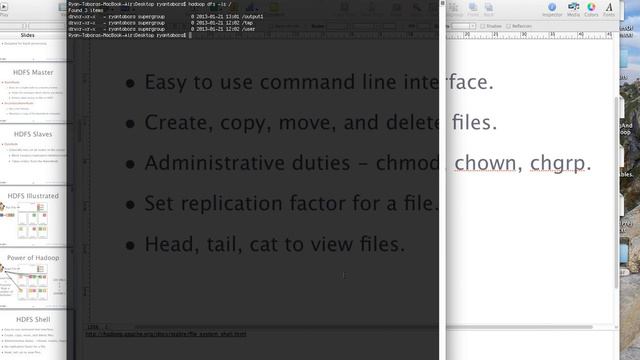Open the Inspector panel
Screen dimensions: 640x360
pyautogui.click(x=552, y=9)
